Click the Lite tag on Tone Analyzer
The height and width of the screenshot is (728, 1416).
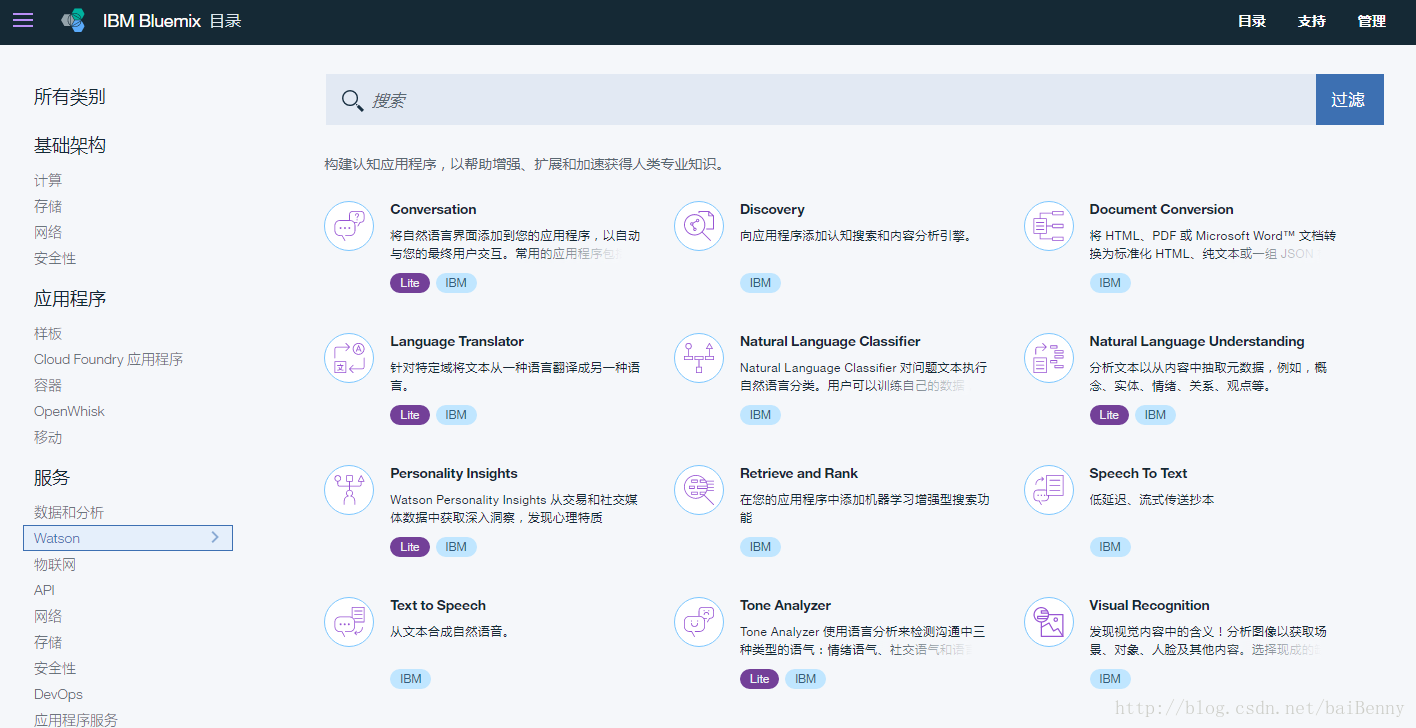point(760,679)
